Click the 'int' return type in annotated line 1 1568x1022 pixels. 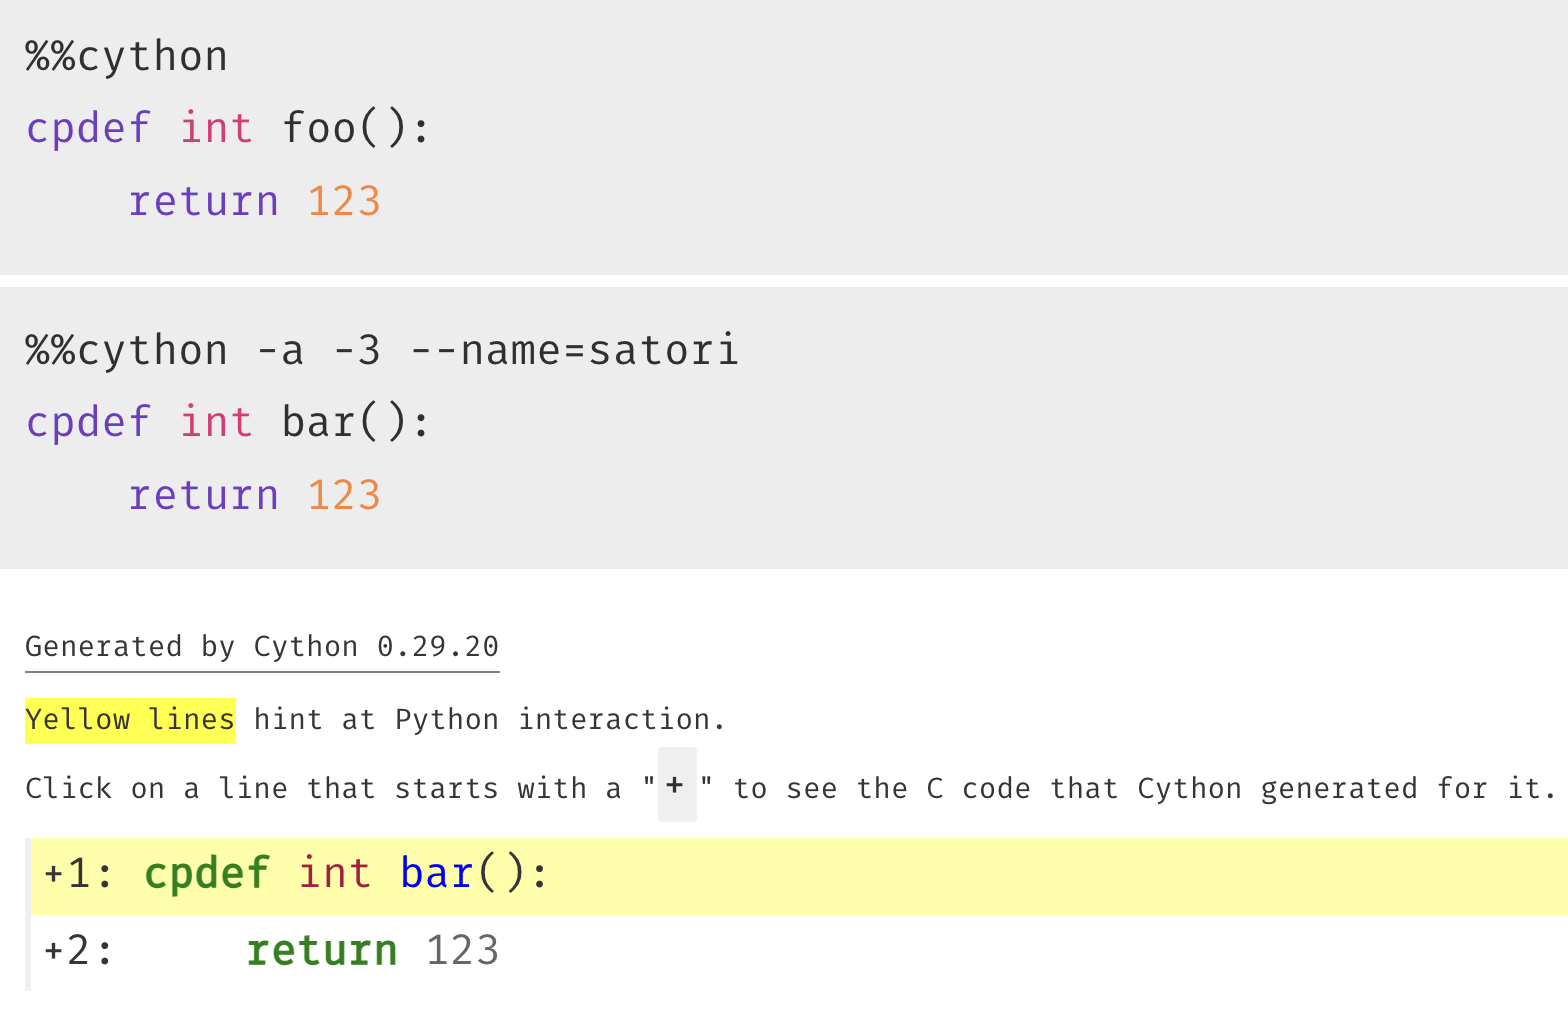tap(335, 874)
